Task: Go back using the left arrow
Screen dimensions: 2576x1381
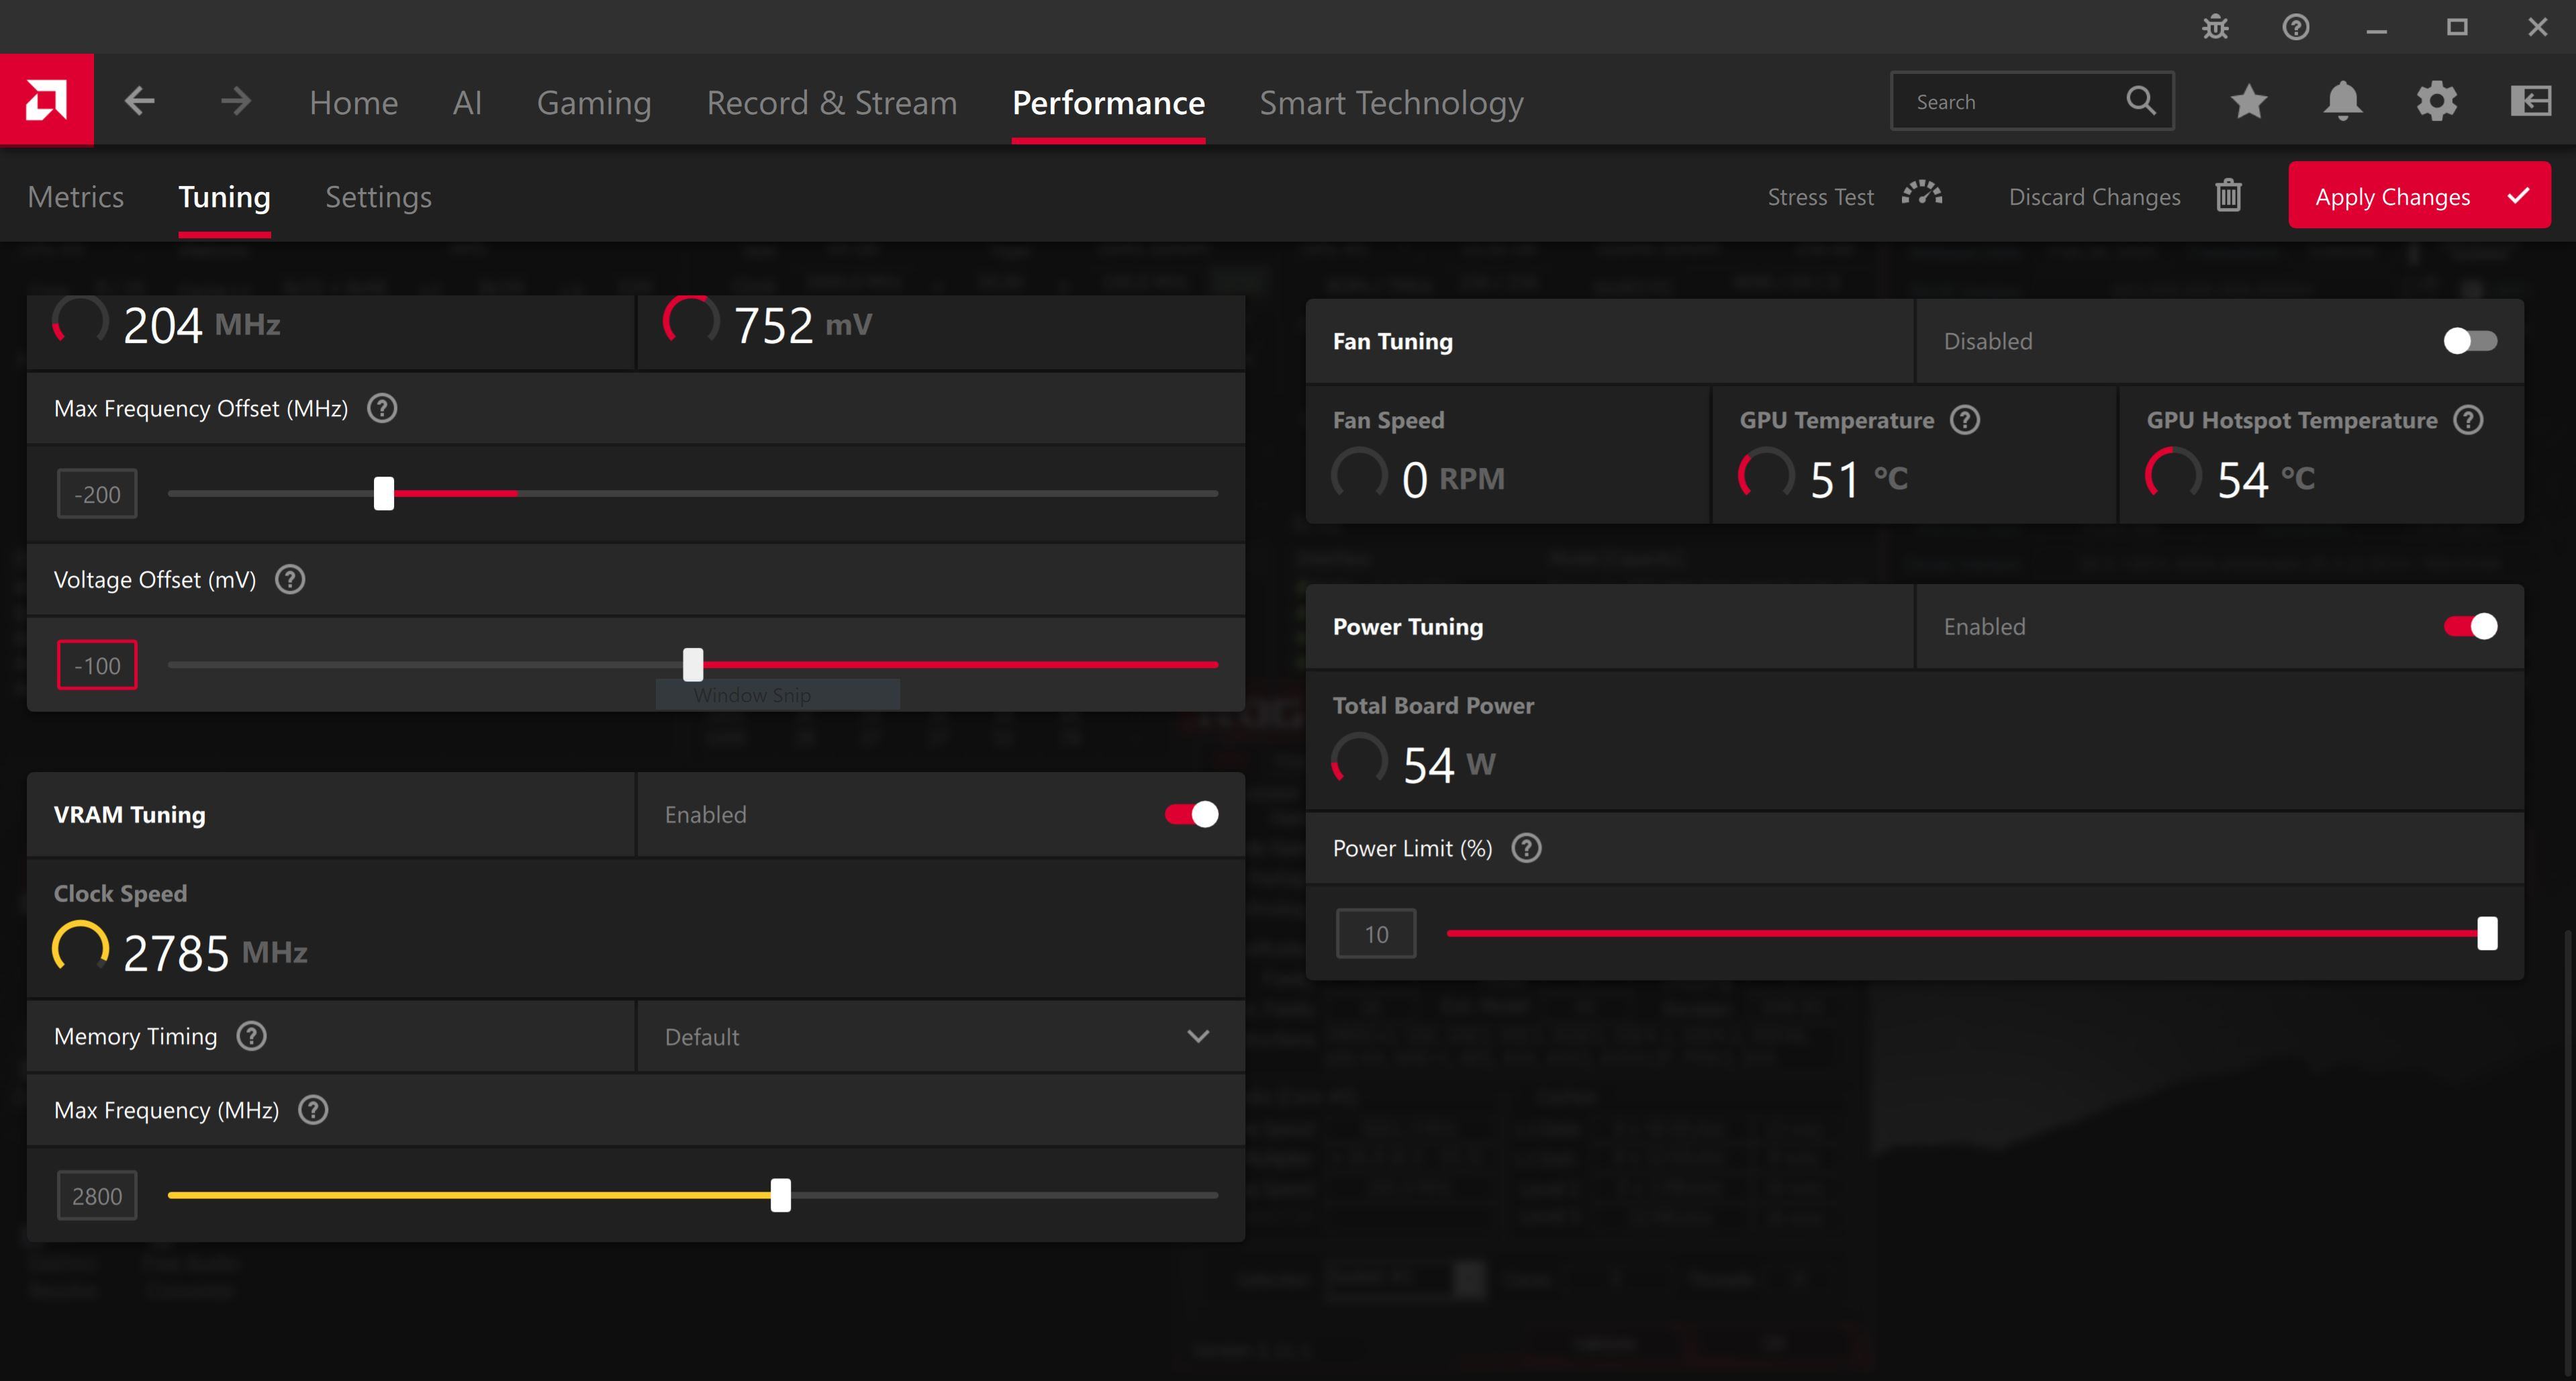Action: click(x=140, y=101)
